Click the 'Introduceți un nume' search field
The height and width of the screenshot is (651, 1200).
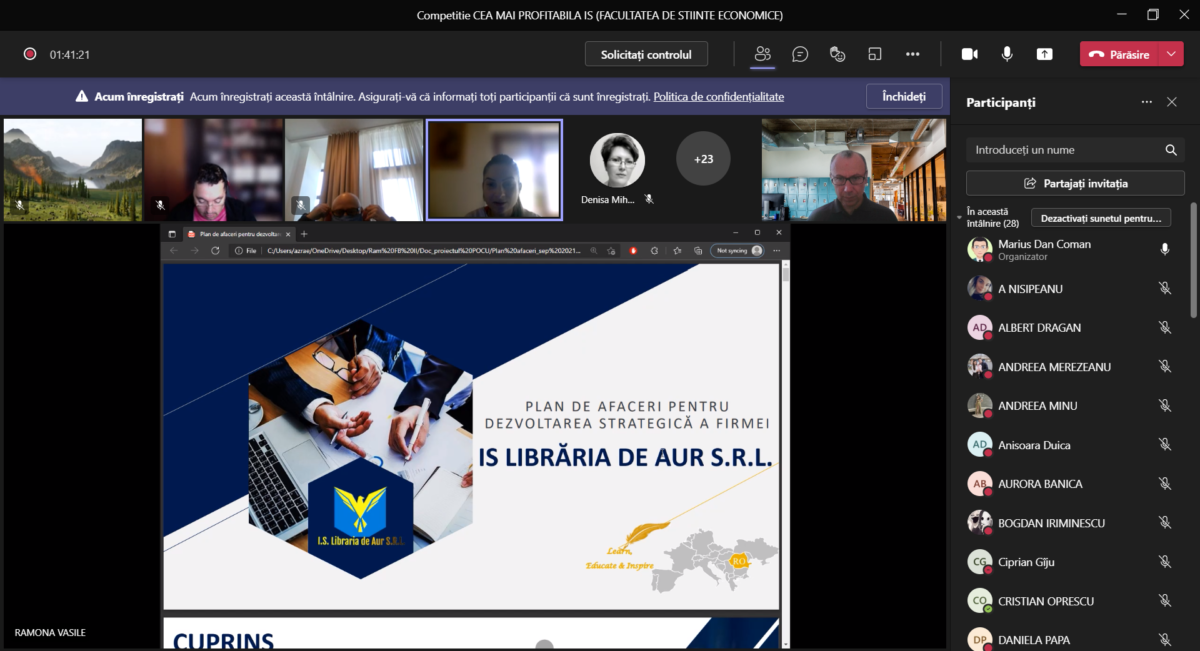(1065, 150)
